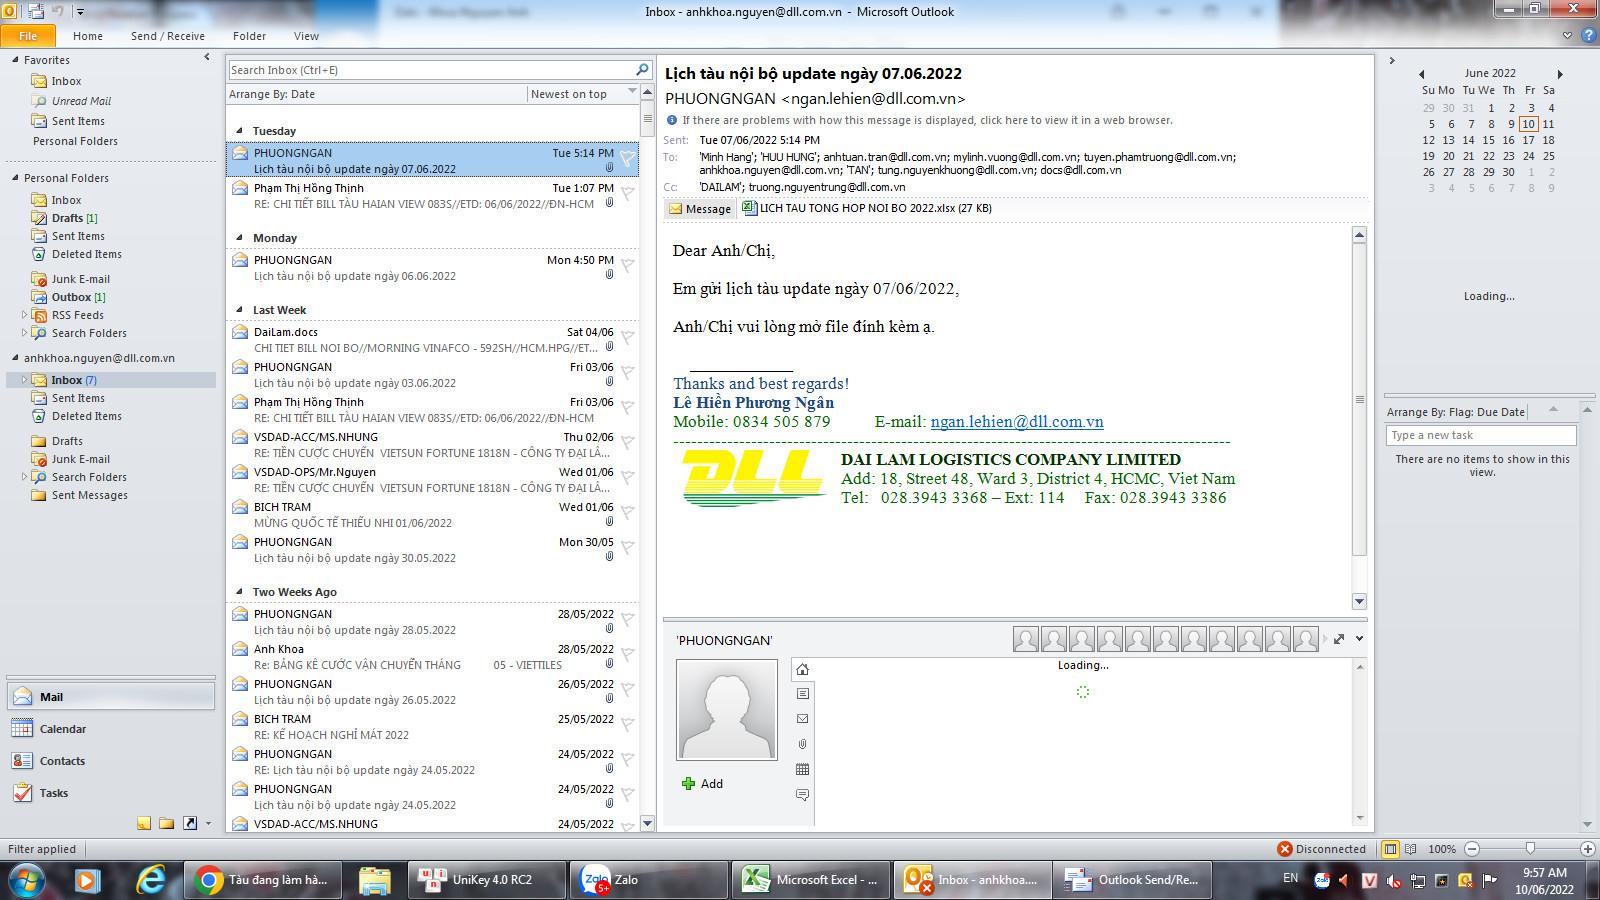Show meetings calendar-grid icon in People Pane

(x=802, y=769)
